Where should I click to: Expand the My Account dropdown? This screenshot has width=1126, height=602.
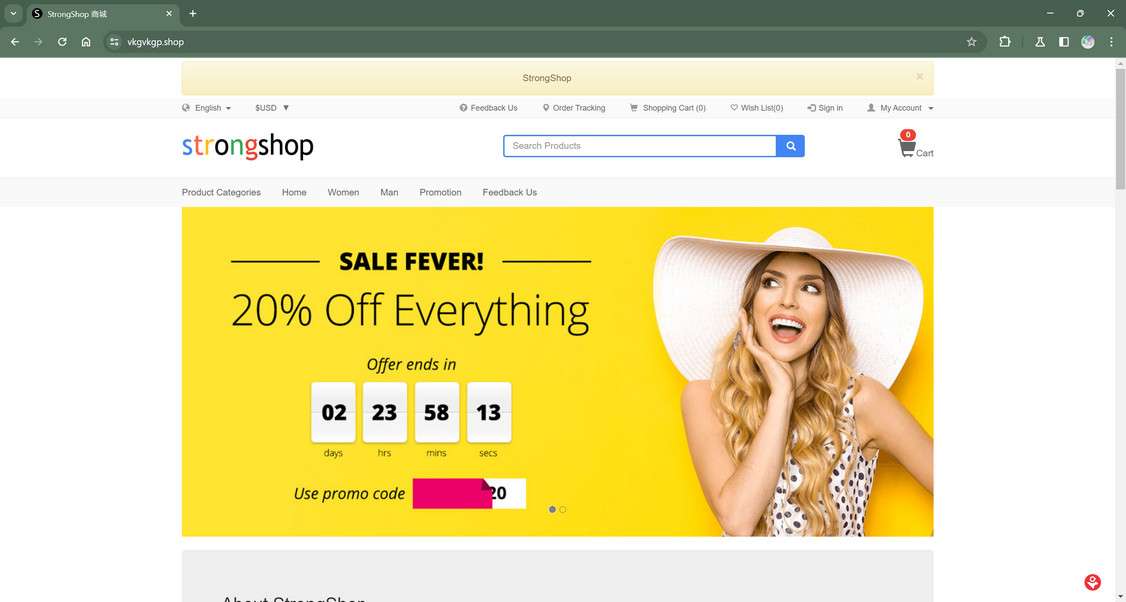[900, 108]
